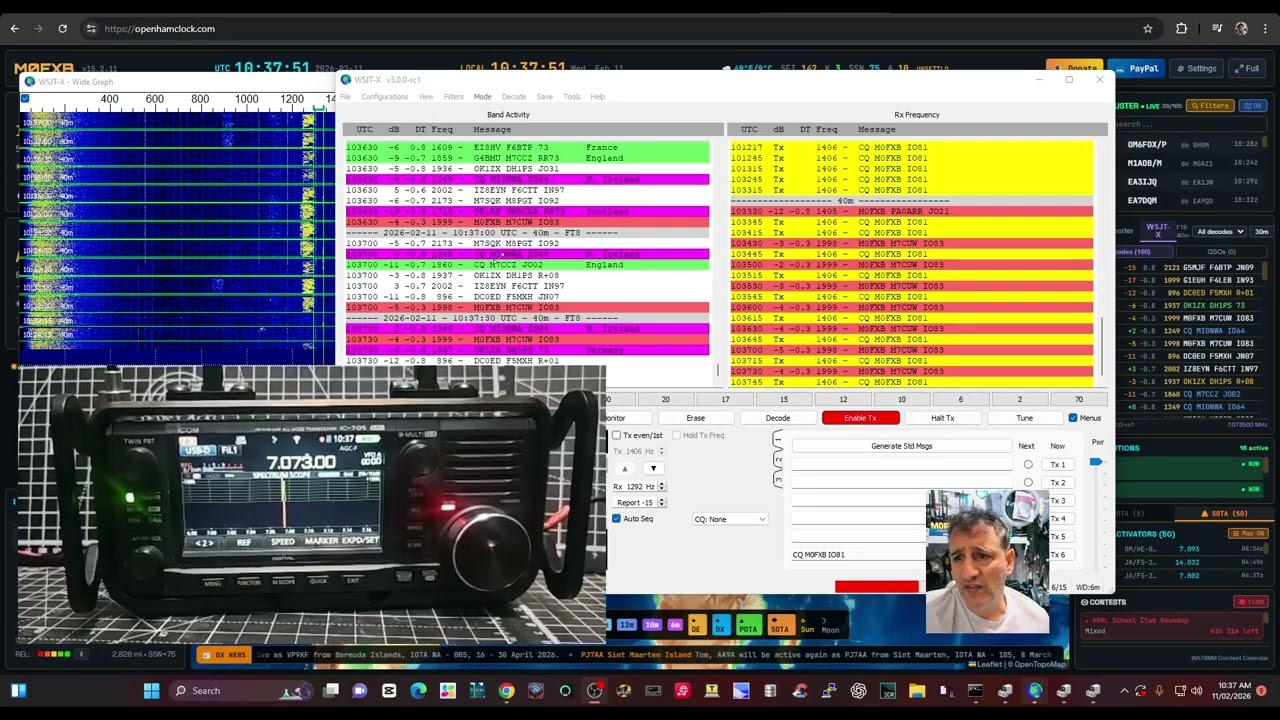The height and width of the screenshot is (720, 1280).
Task: Open WSJT-X Tools menu
Action: (x=572, y=97)
